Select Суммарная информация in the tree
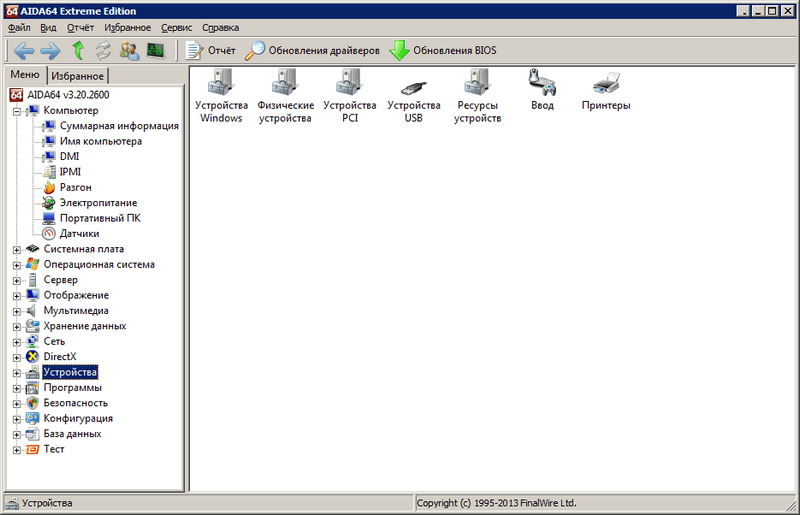Viewport: 800px width, 515px height. tap(118, 126)
